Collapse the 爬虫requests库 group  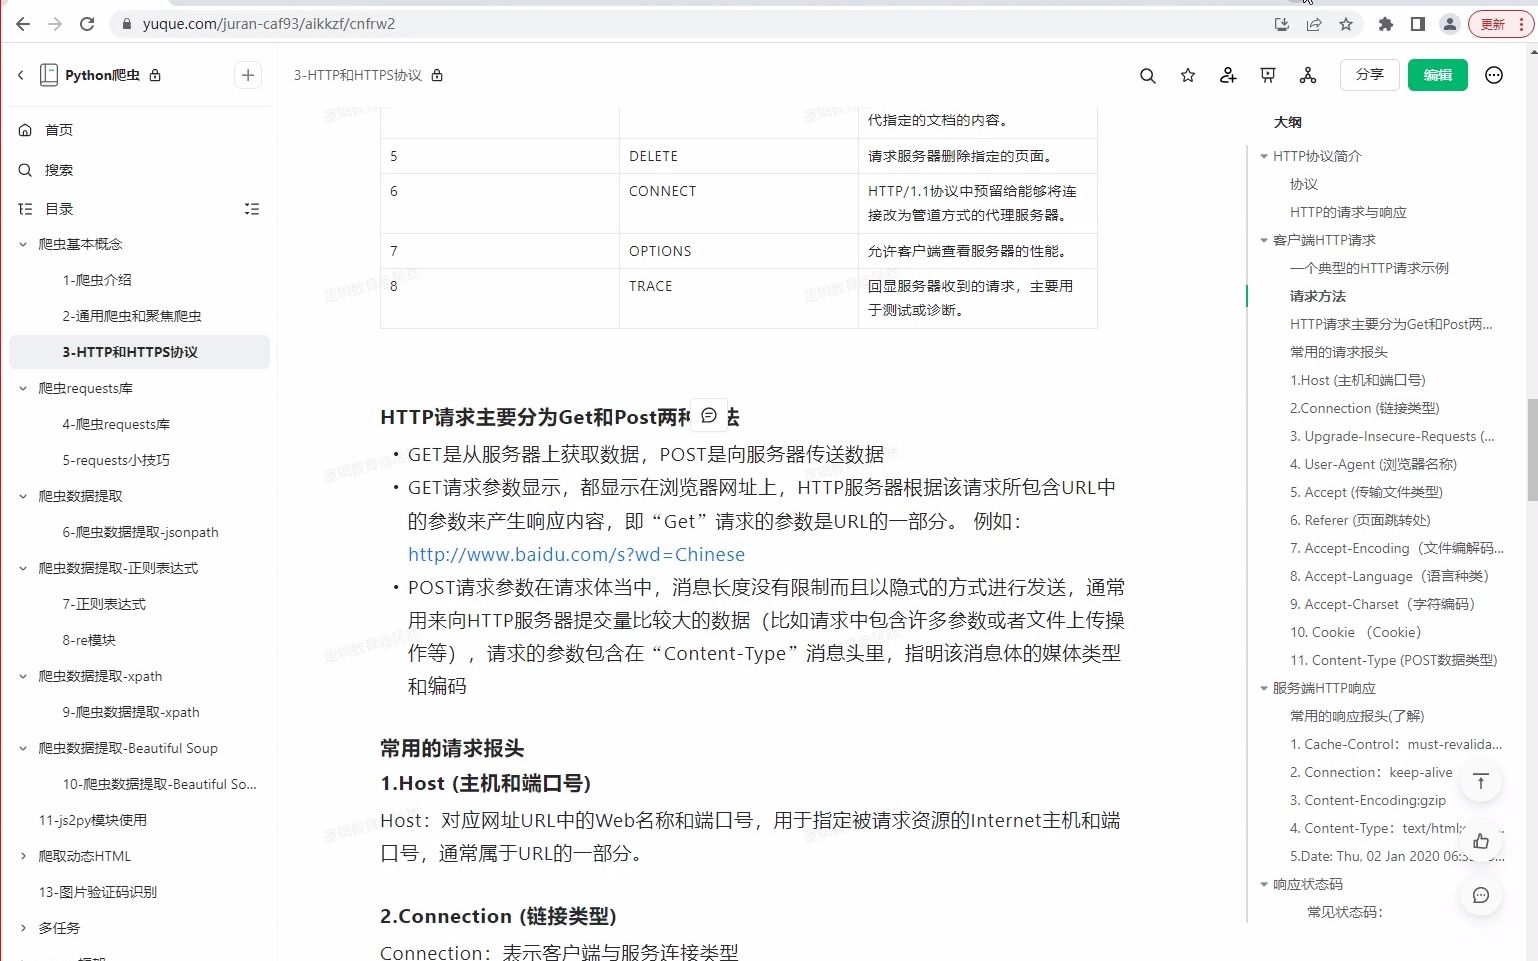pos(23,388)
